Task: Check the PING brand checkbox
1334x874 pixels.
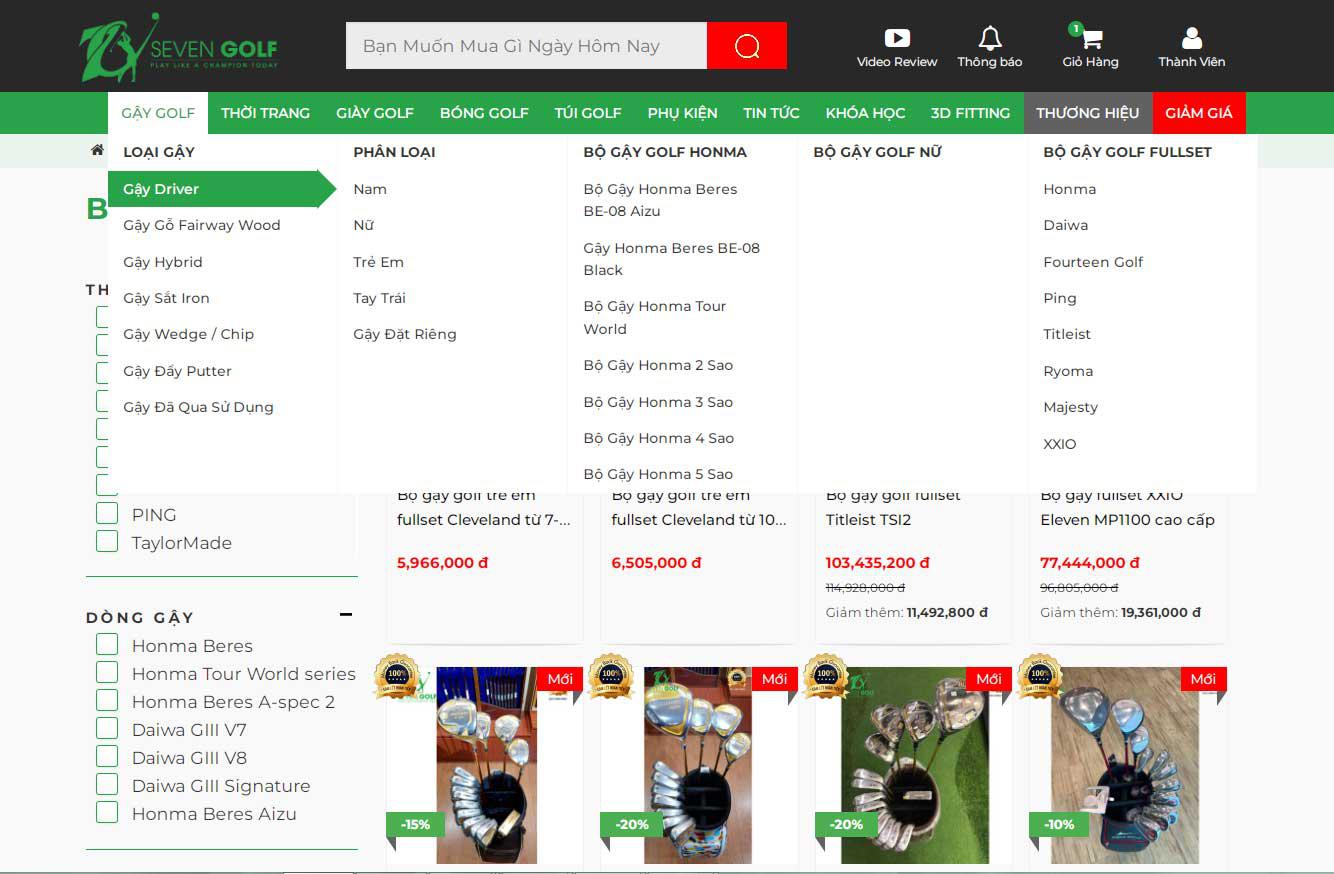Action: (107, 514)
